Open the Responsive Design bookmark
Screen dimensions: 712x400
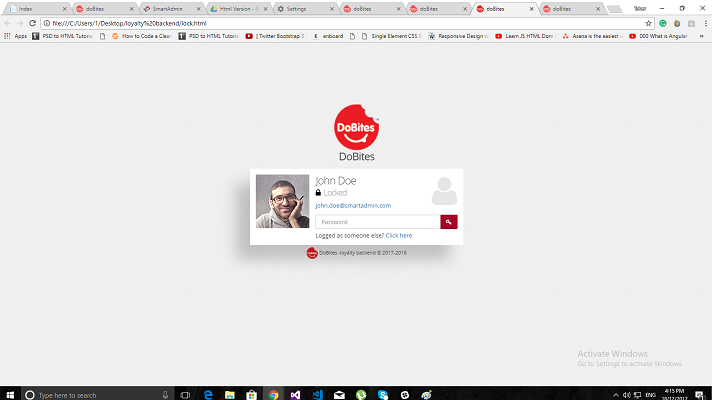459,36
